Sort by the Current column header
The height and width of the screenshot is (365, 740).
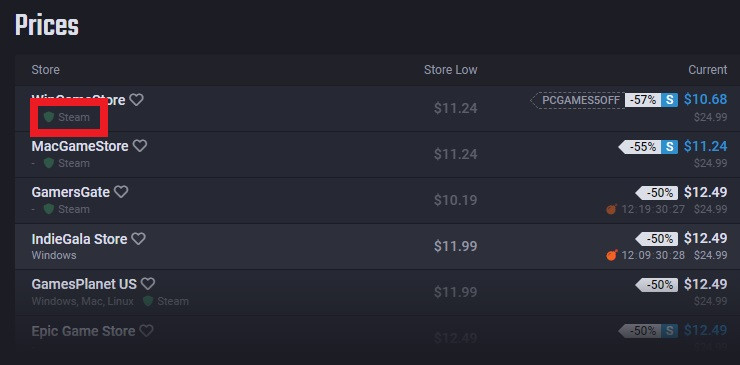click(x=707, y=70)
